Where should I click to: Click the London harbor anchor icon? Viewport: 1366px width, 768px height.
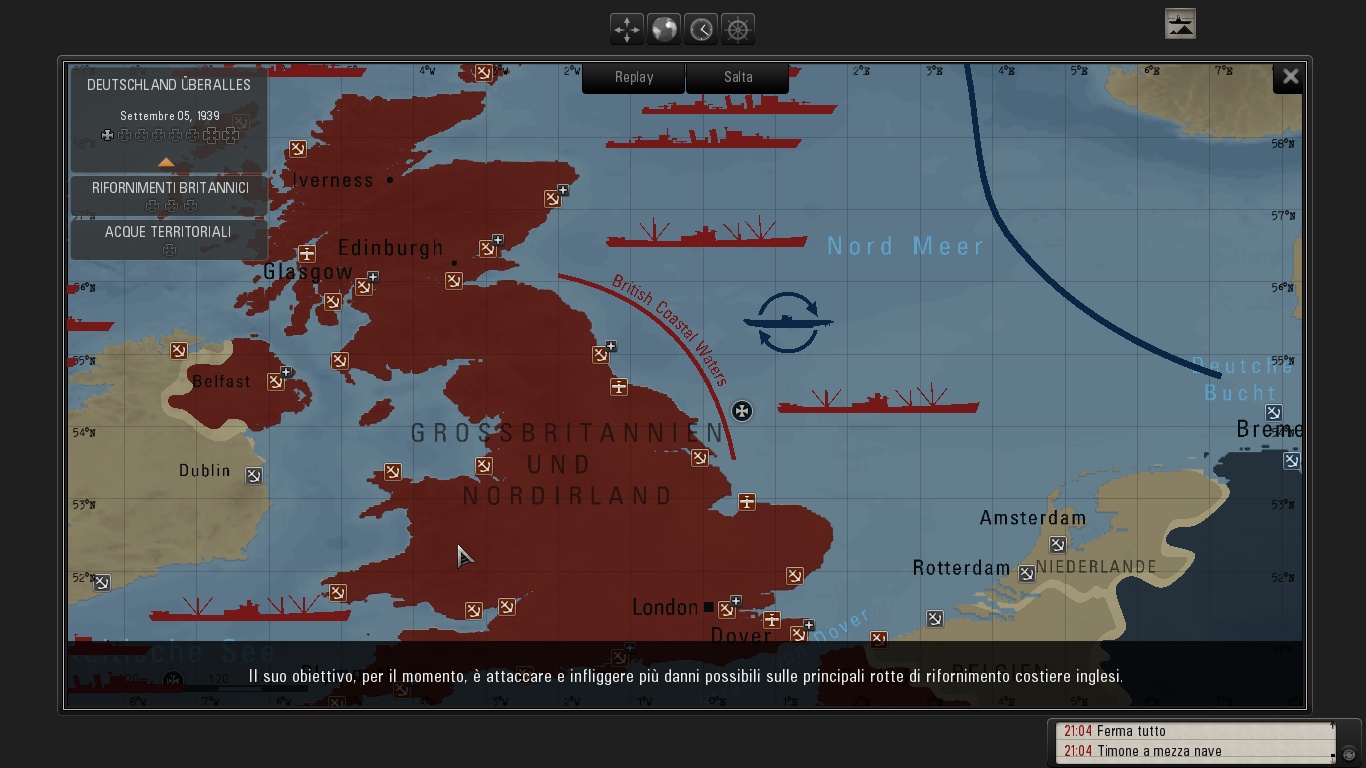[727, 609]
